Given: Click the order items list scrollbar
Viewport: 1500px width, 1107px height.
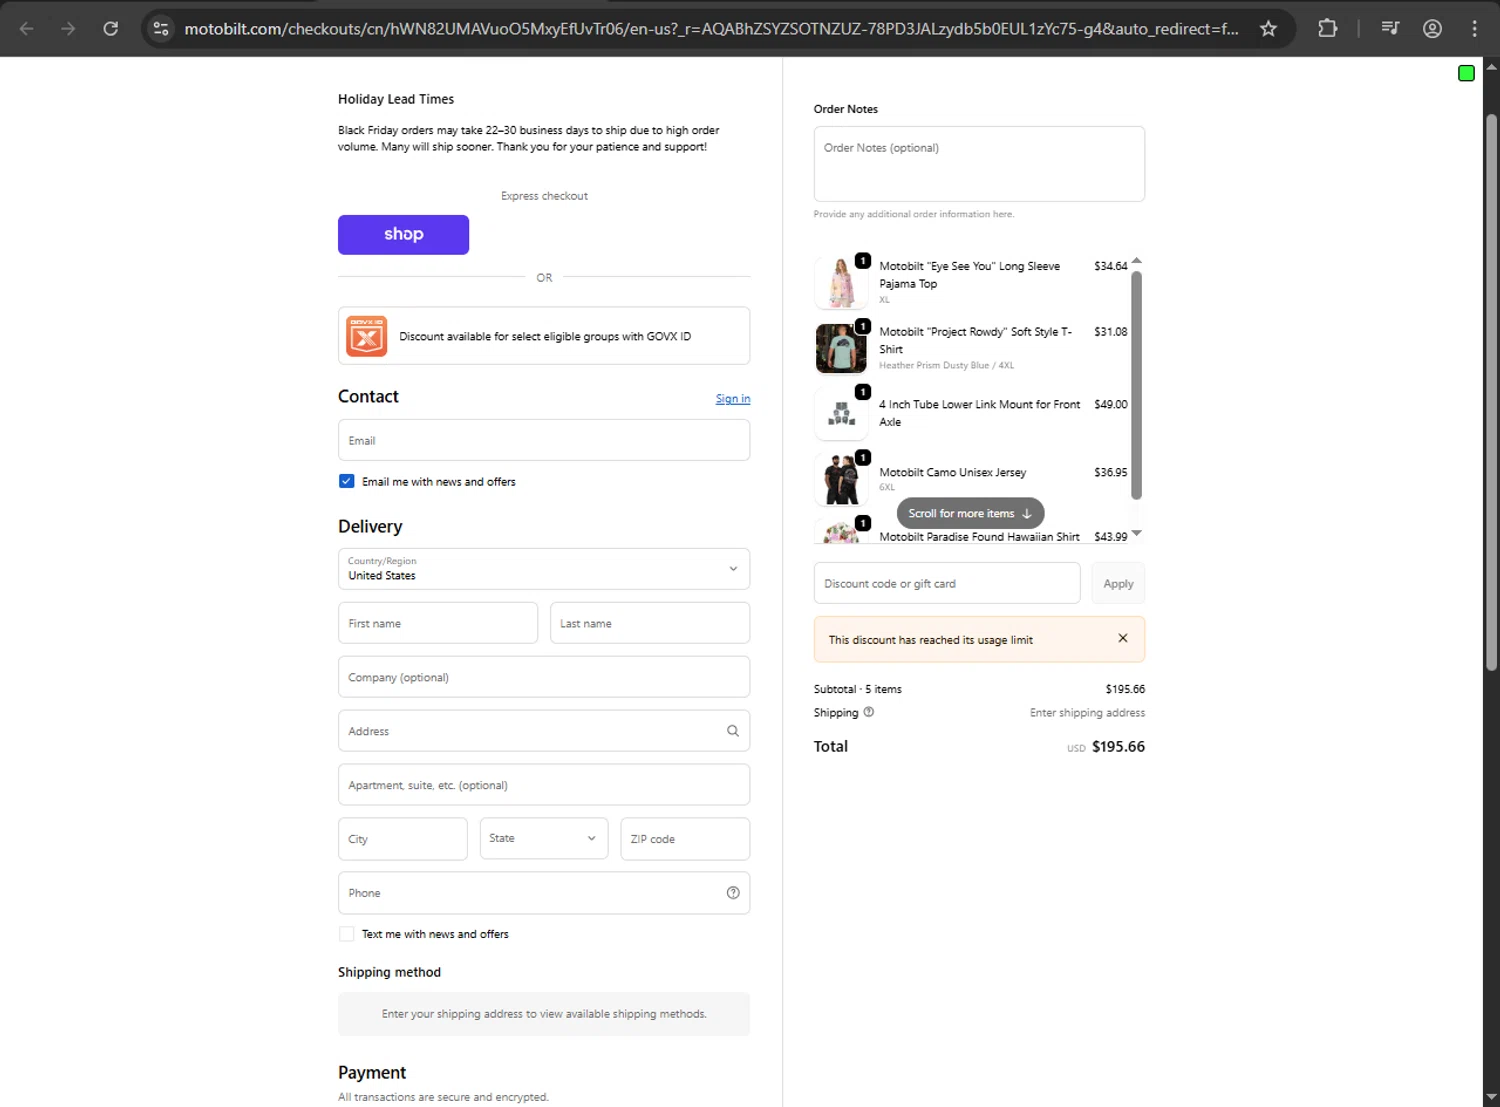Looking at the screenshot, I should pyautogui.click(x=1136, y=385).
